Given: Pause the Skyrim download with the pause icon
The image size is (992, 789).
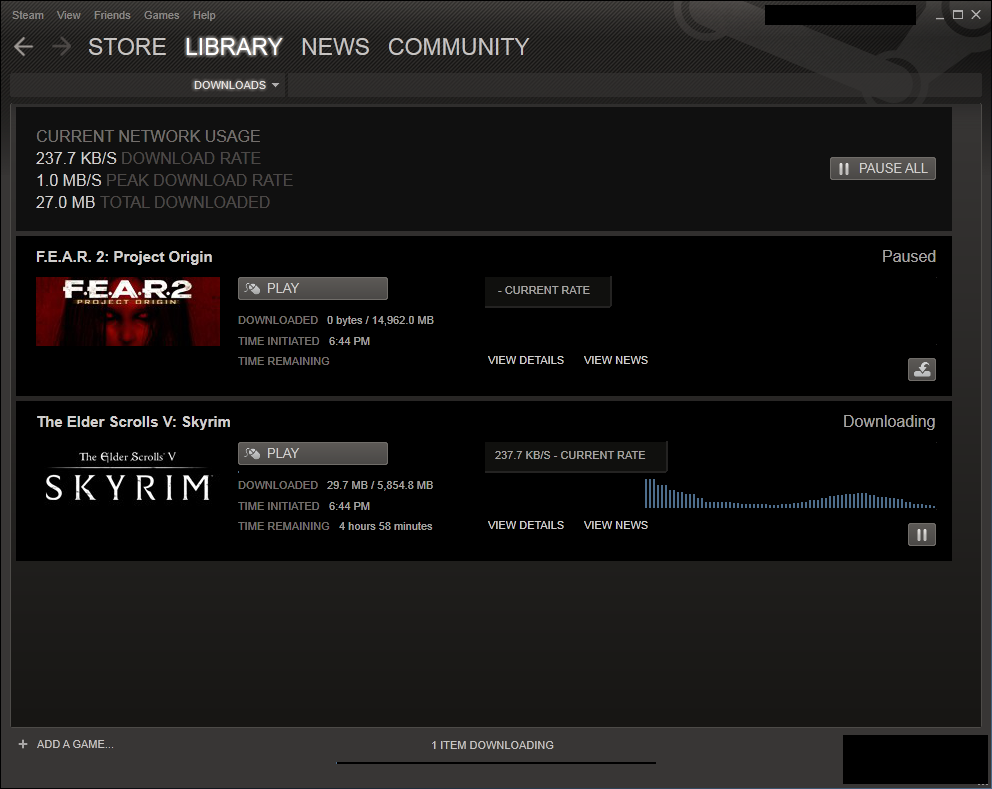Looking at the screenshot, I should [922, 535].
